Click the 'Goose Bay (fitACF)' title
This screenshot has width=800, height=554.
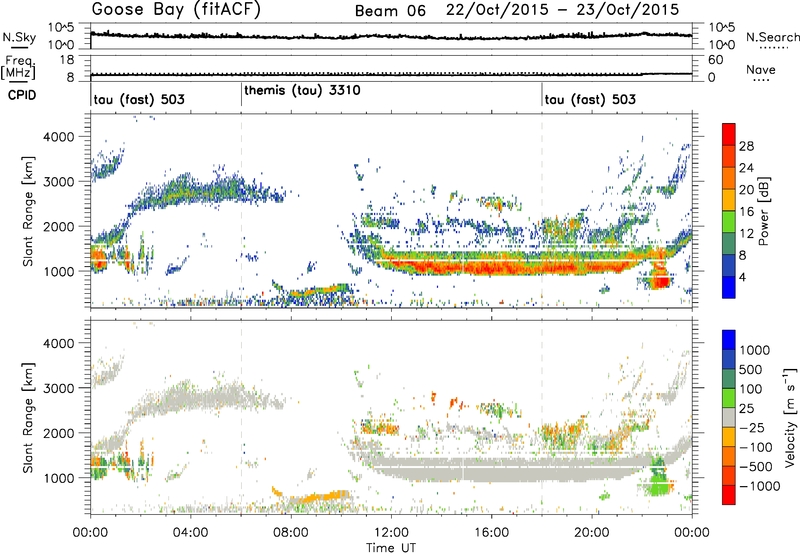pos(176,10)
